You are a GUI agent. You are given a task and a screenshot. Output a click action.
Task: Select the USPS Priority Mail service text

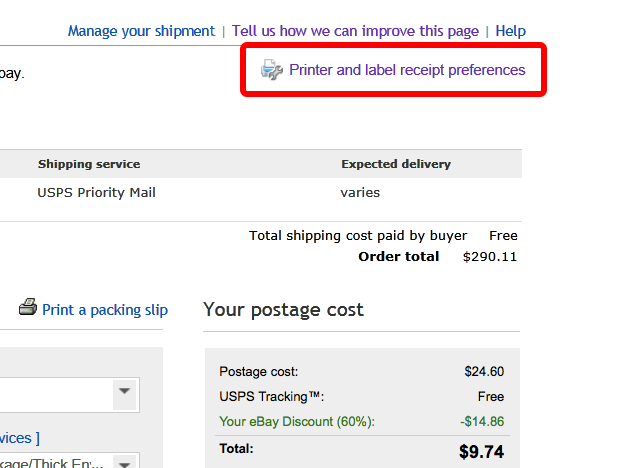[x=97, y=192]
